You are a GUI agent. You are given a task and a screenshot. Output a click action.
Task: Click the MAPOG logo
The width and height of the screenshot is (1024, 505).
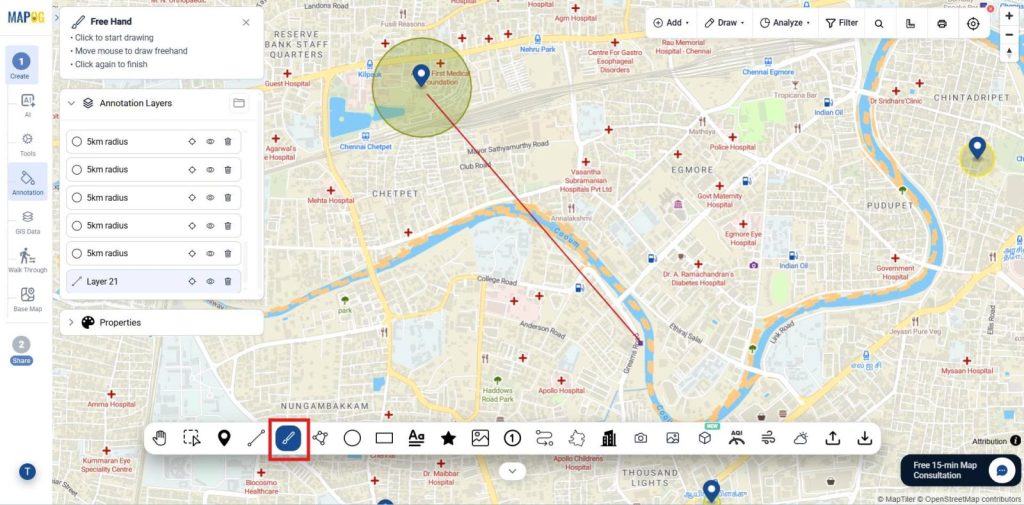click(26, 18)
